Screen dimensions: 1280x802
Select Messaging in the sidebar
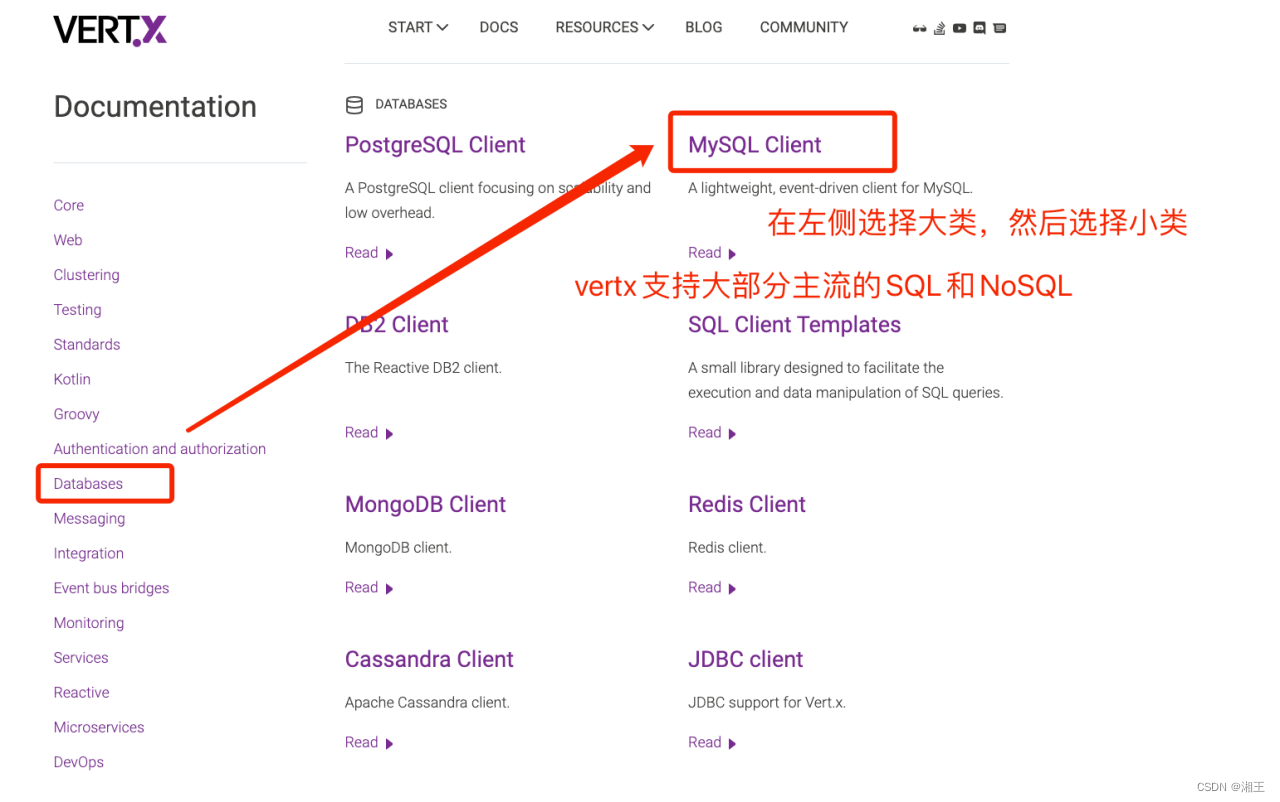tap(89, 518)
